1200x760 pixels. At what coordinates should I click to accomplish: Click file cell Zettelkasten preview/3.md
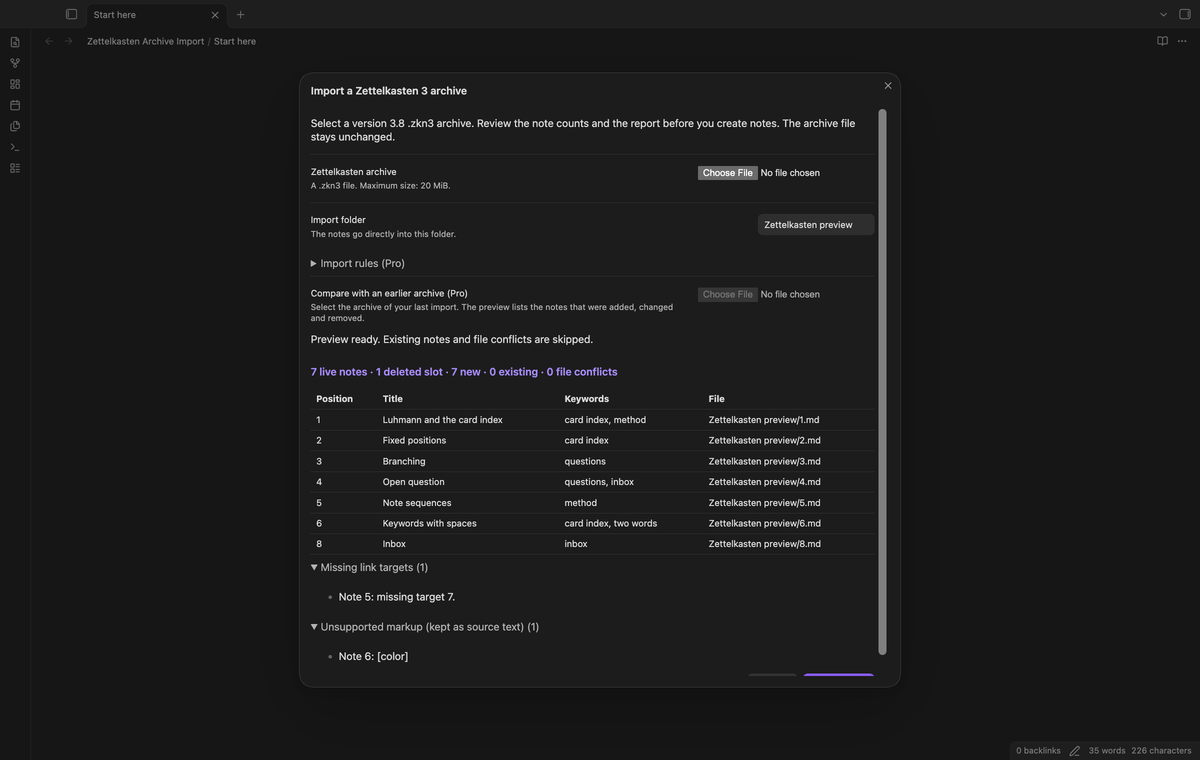(765, 461)
